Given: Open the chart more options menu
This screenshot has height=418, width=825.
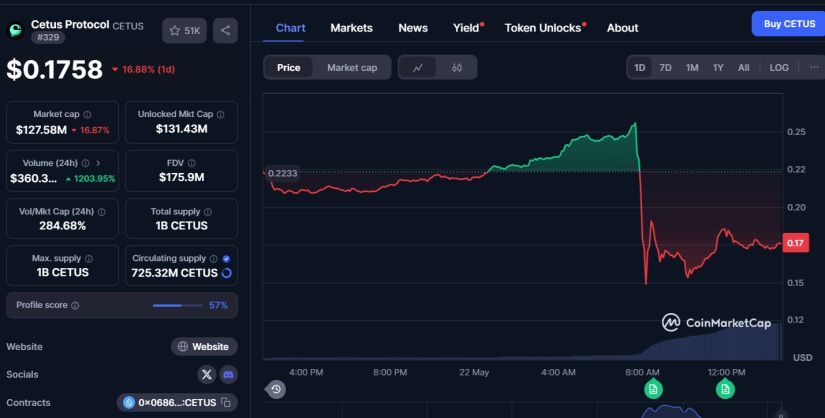Looking at the screenshot, I should tap(814, 67).
